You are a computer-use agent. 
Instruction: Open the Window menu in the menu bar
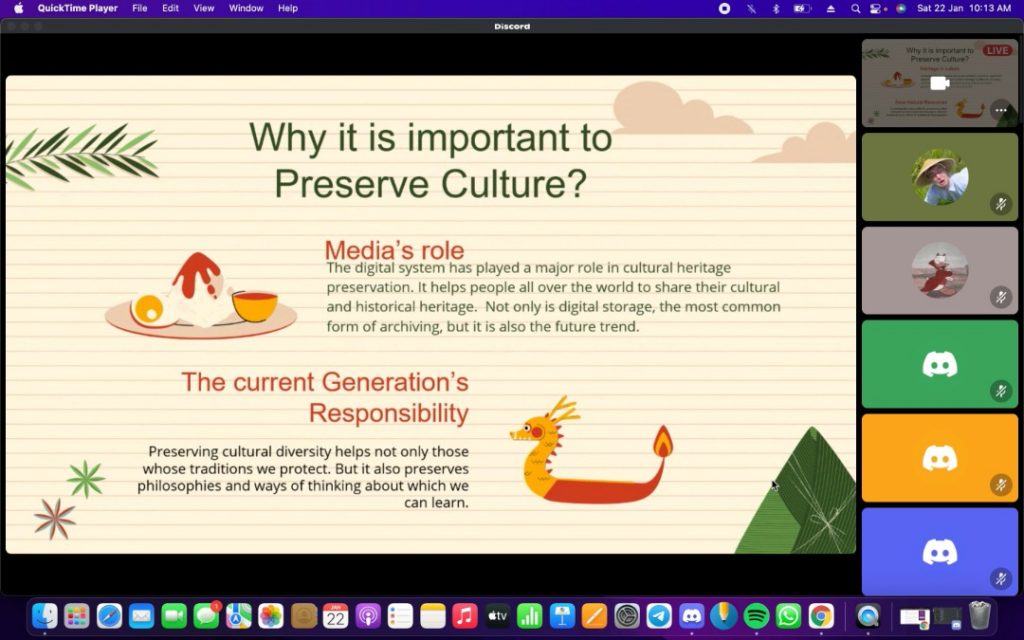click(246, 8)
